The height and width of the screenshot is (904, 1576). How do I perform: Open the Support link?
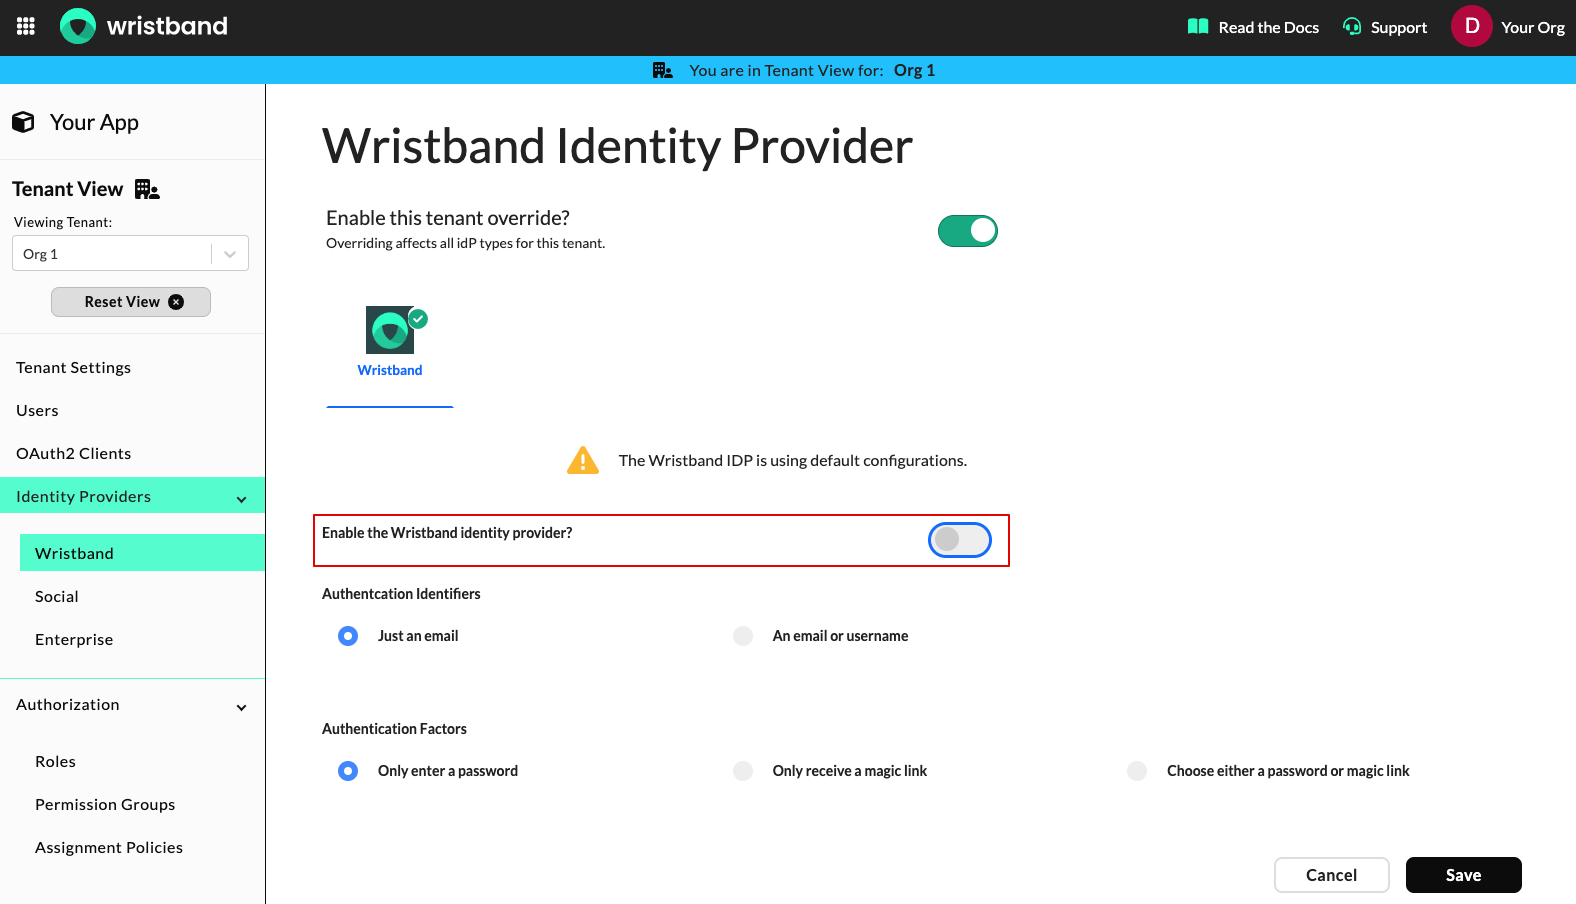pos(1399,27)
